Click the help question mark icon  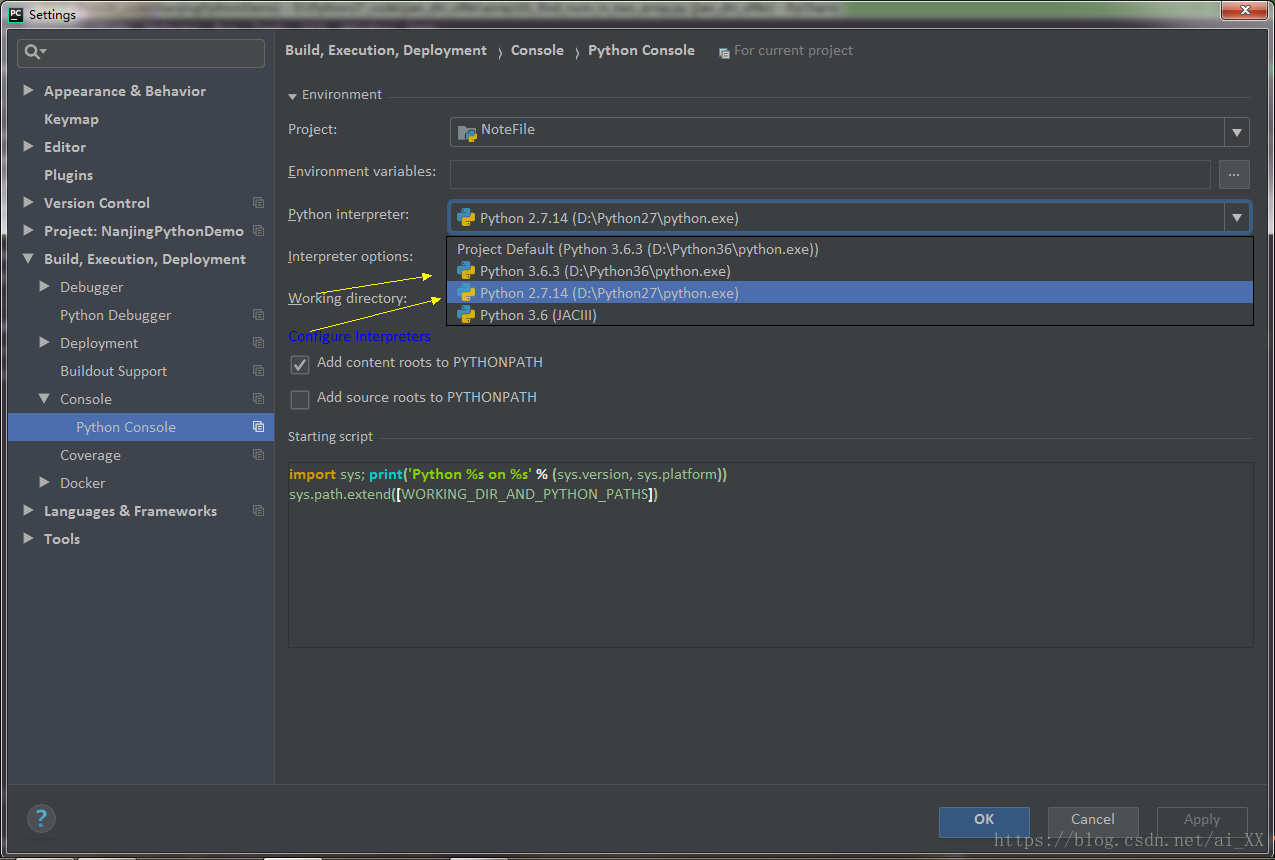pyautogui.click(x=41, y=819)
